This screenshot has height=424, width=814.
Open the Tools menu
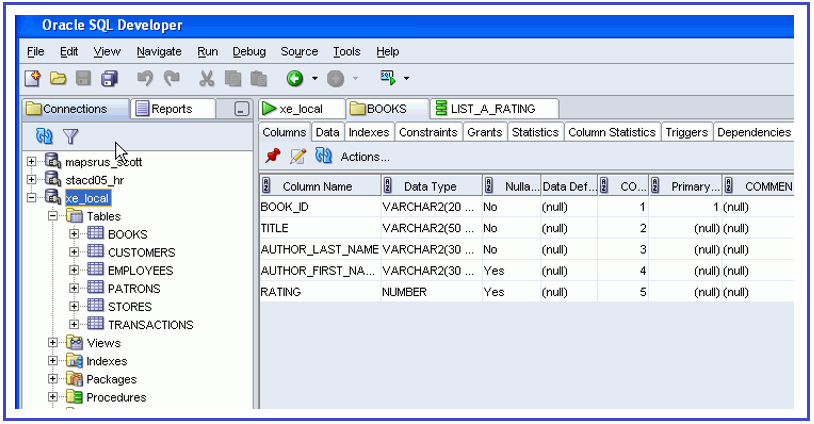pyautogui.click(x=347, y=51)
